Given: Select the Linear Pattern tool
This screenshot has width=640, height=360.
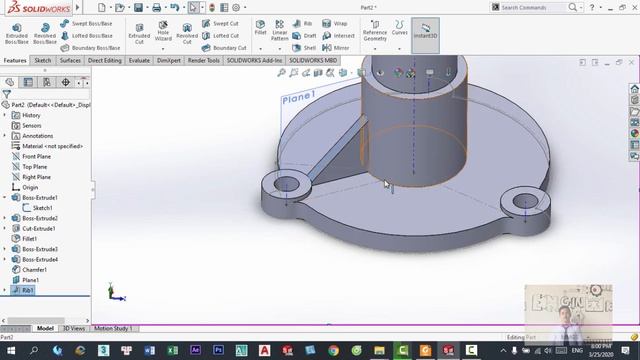Looking at the screenshot, I should (280, 30).
